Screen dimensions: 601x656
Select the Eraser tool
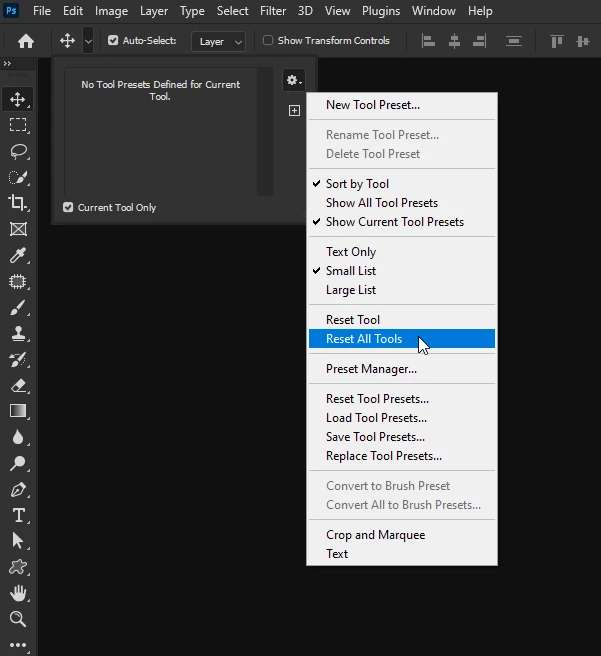pyautogui.click(x=18, y=385)
